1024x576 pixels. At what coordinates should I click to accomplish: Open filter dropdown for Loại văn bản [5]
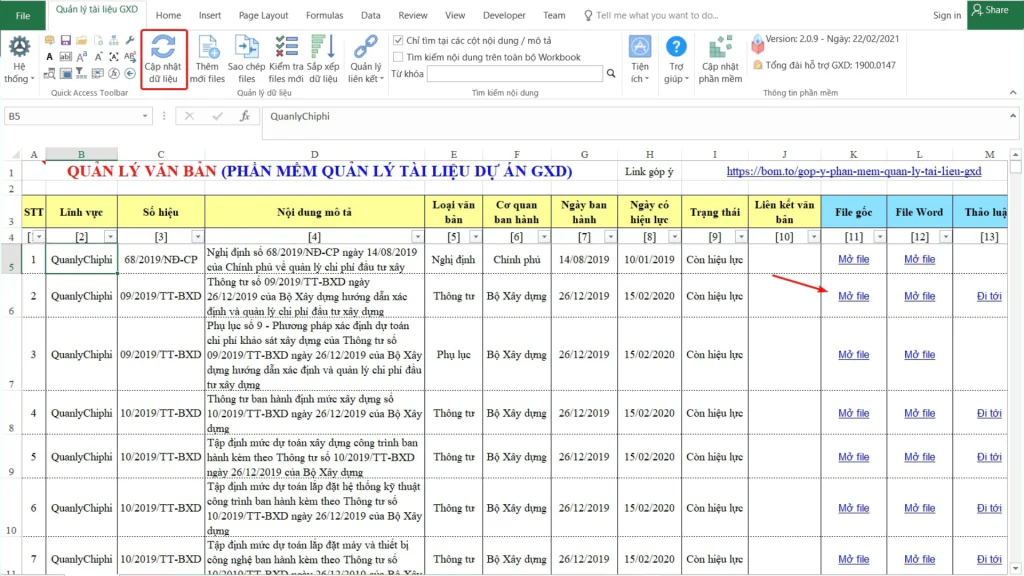(x=475, y=236)
